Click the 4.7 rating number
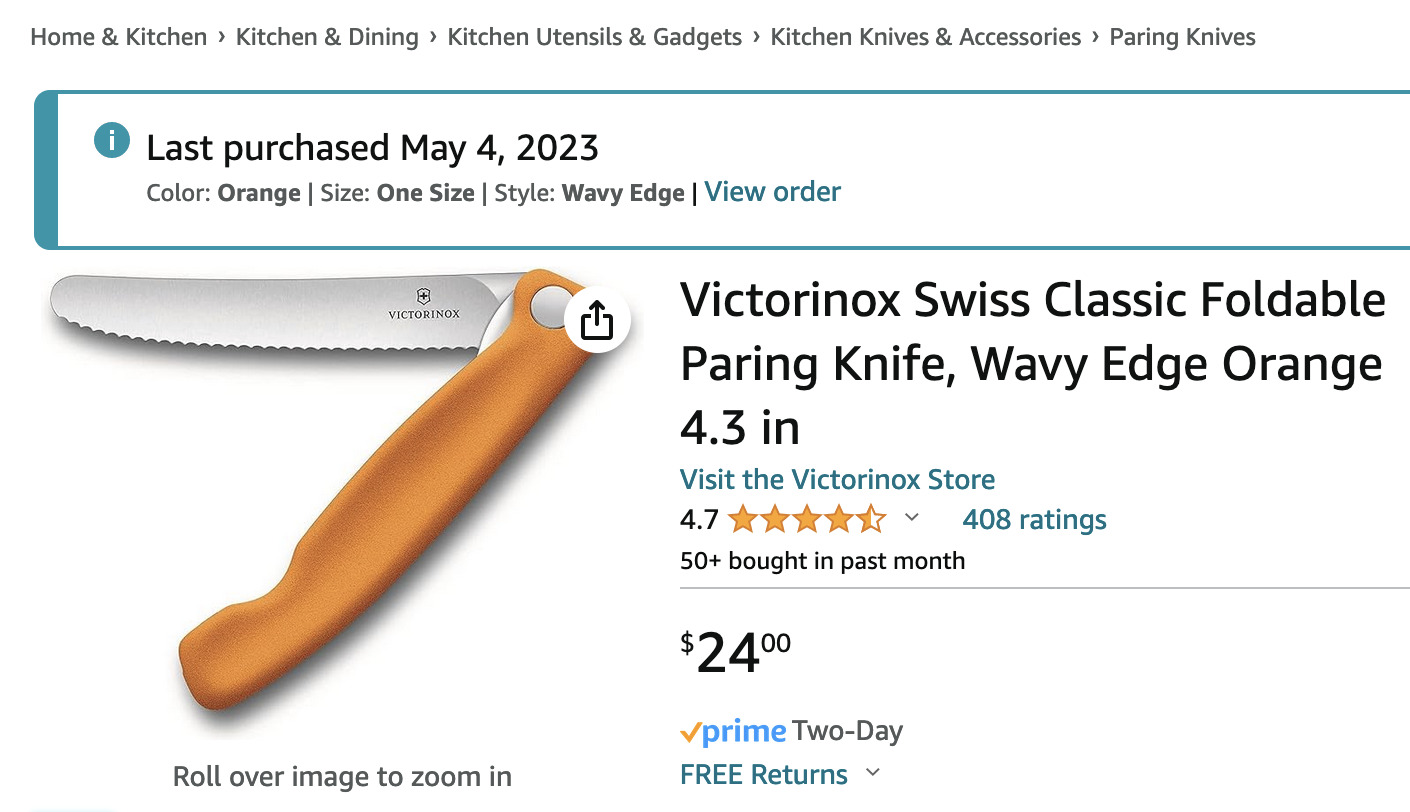 point(699,520)
